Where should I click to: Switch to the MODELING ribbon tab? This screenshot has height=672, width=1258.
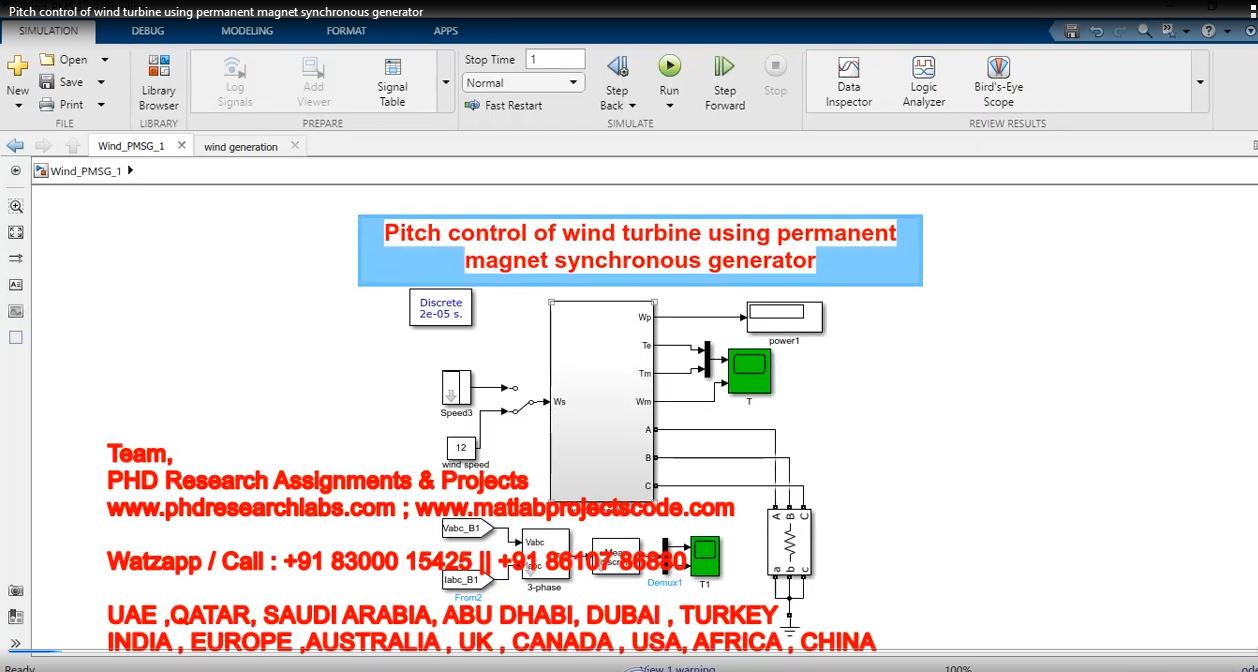(247, 31)
